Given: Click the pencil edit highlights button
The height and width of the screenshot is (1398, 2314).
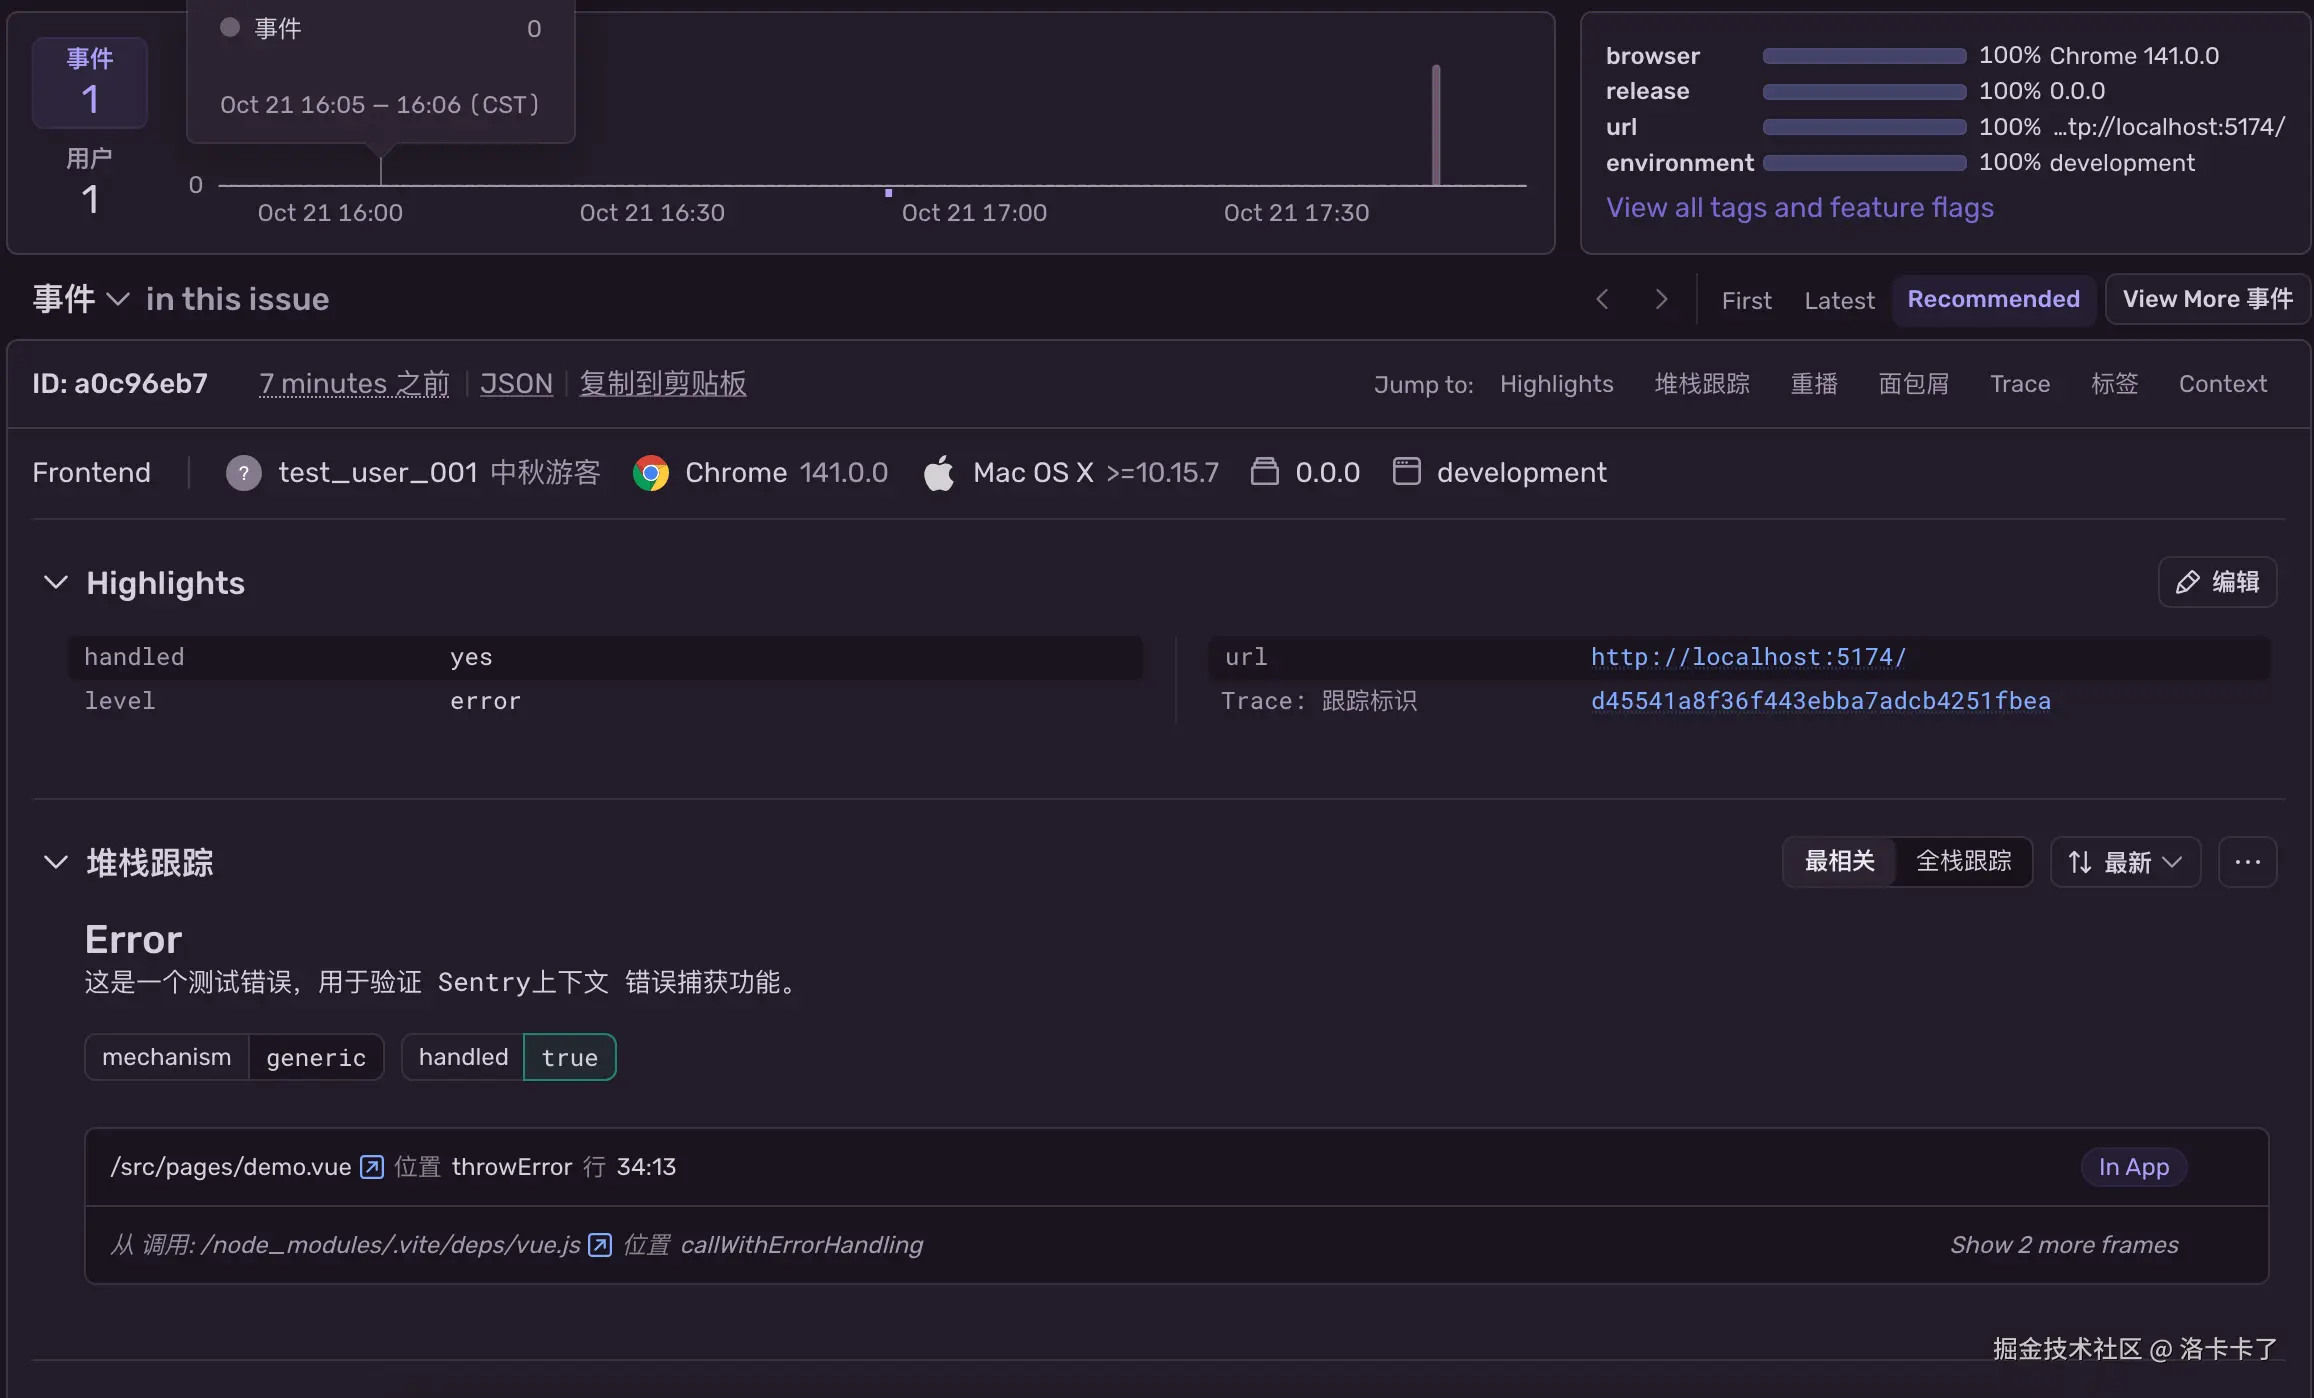Looking at the screenshot, I should point(2217,582).
